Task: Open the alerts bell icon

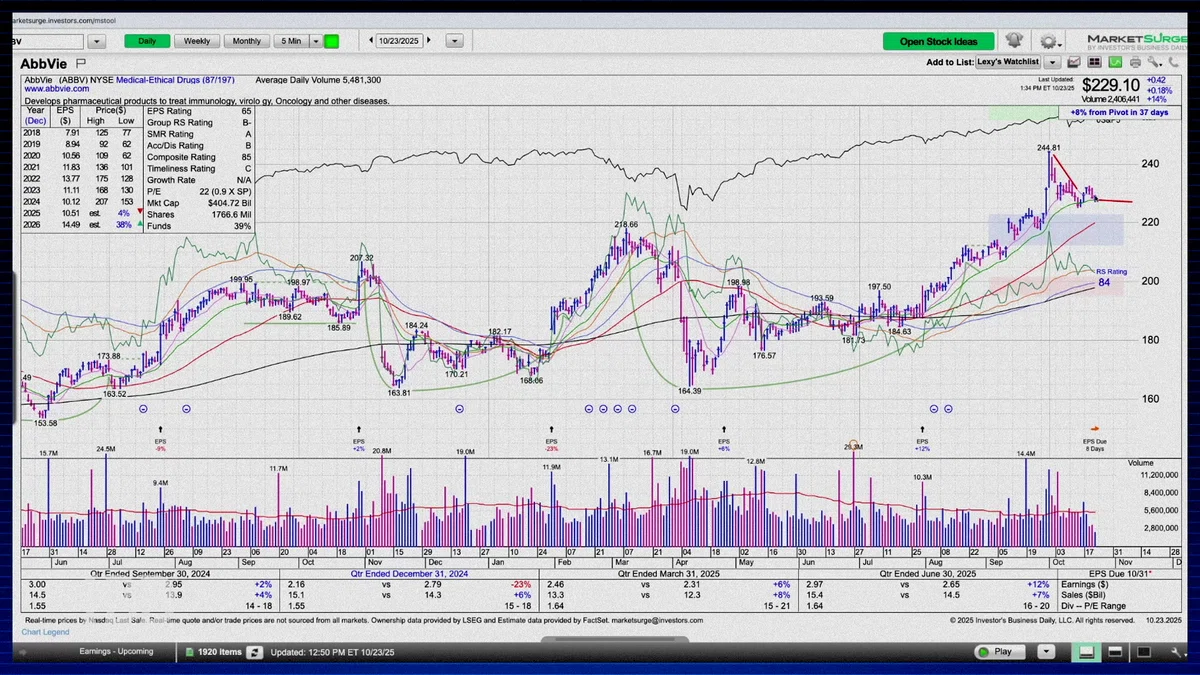Action: click(x=1014, y=41)
